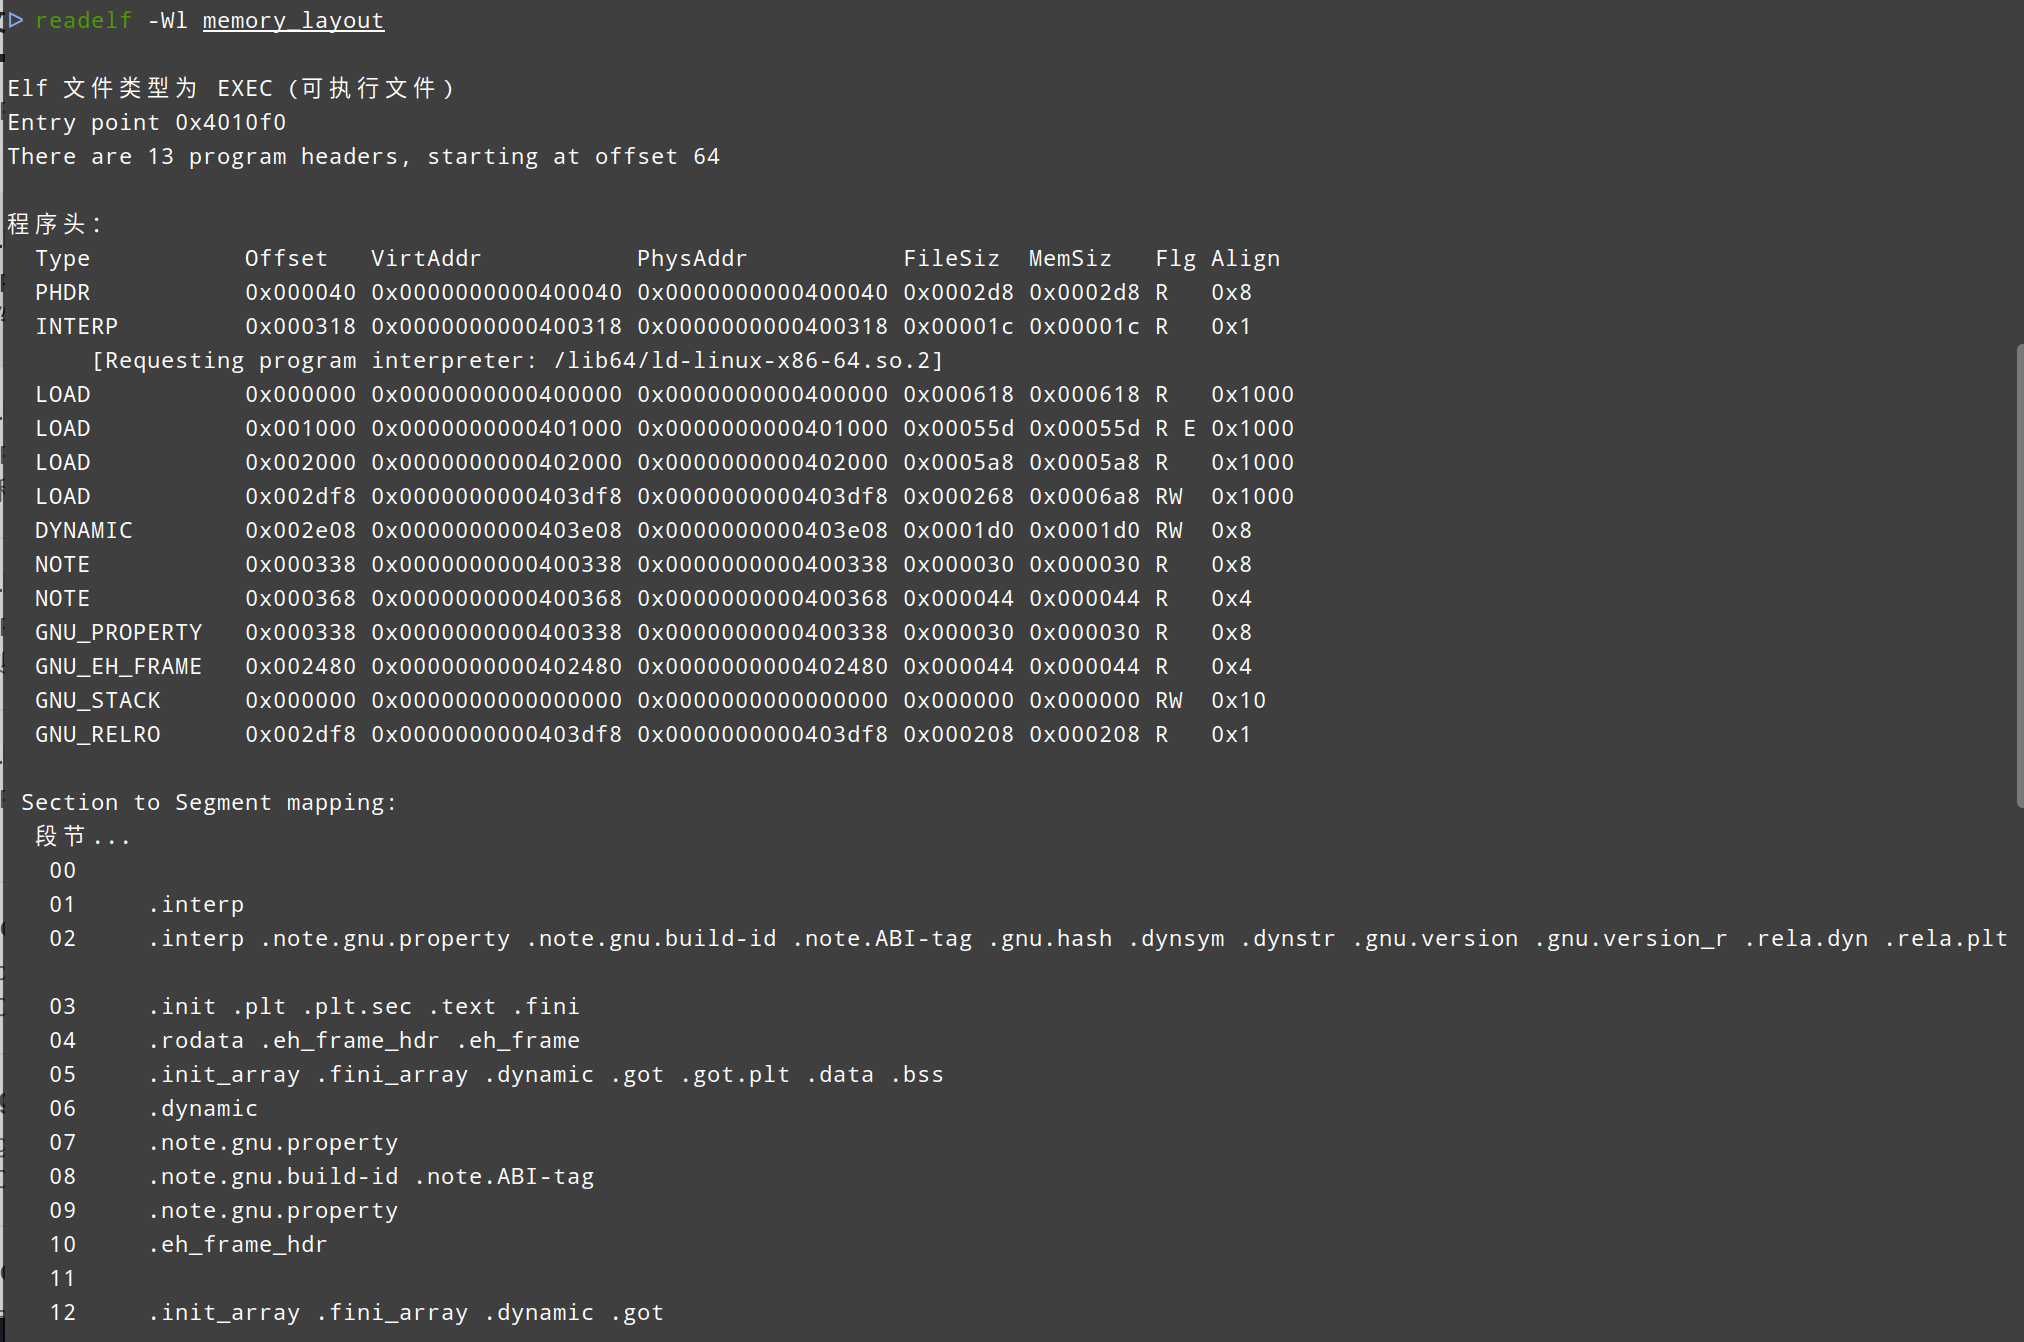Viewport: 2024px width, 1342px height.
Task: Click the GNU_STACK segment type label
Action: click(x=97, y=700)
